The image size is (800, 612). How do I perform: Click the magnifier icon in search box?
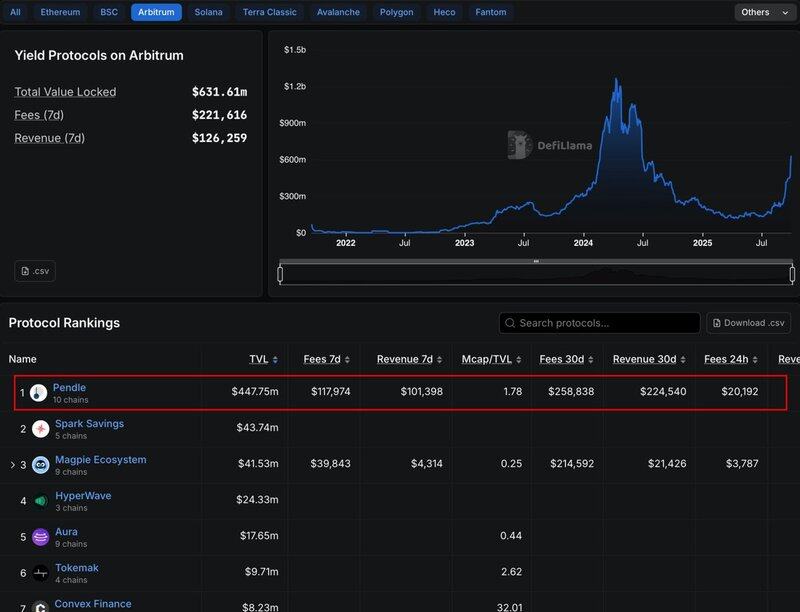tap(510, 323)
